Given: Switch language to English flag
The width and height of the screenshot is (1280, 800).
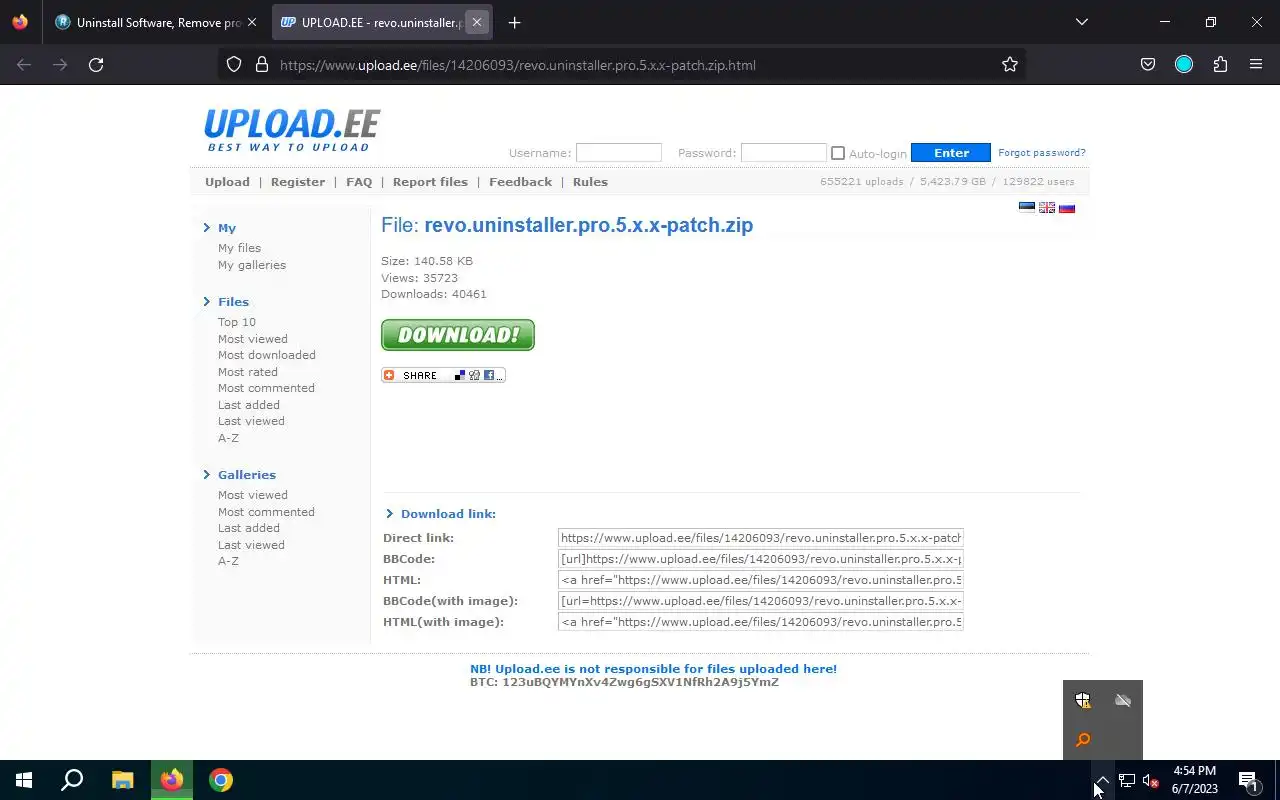Looking at the screenshot, I should click(x=1047, y=208).
